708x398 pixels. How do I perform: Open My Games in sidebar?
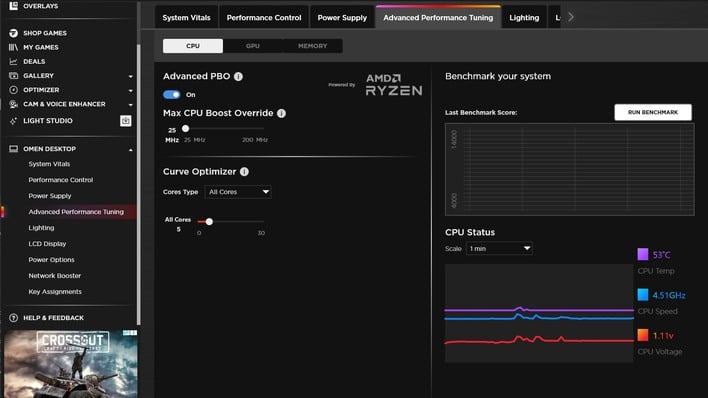pyautogui.click(x=41, y=47)
